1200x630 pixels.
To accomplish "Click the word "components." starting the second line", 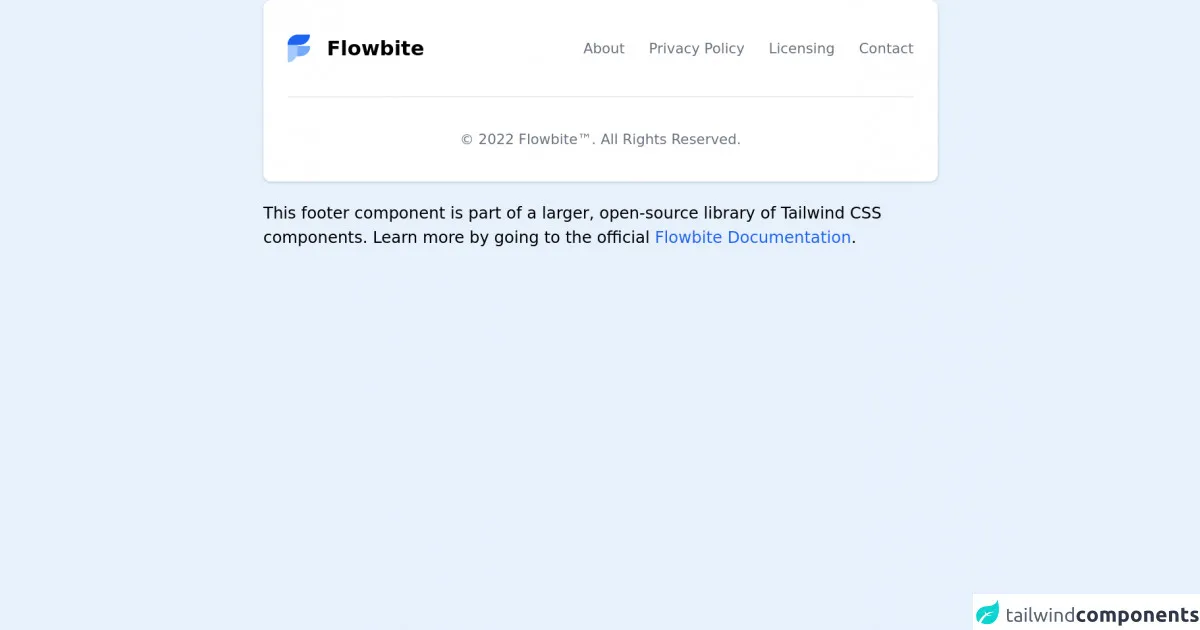I will (x=315, y=237).
